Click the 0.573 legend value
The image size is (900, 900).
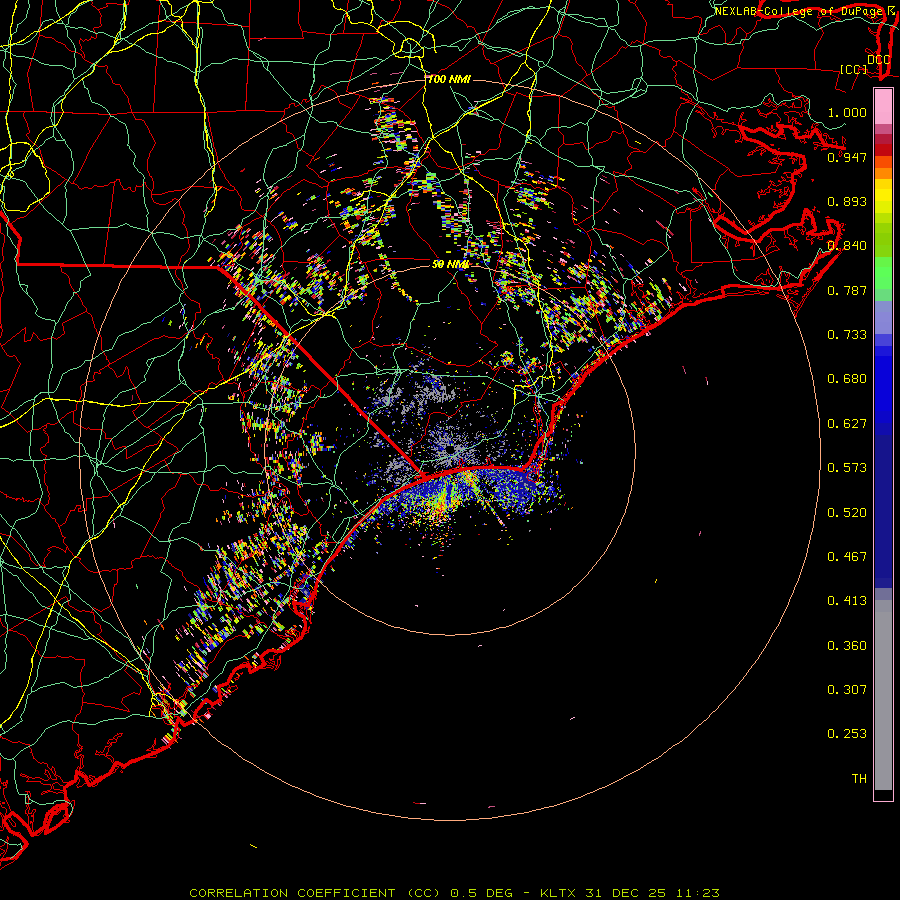pos(847,468)
